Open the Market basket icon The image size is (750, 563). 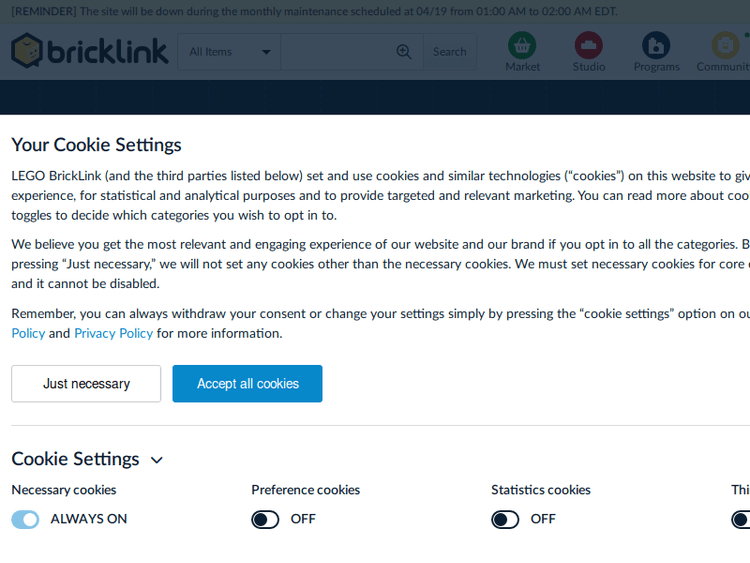522,46
